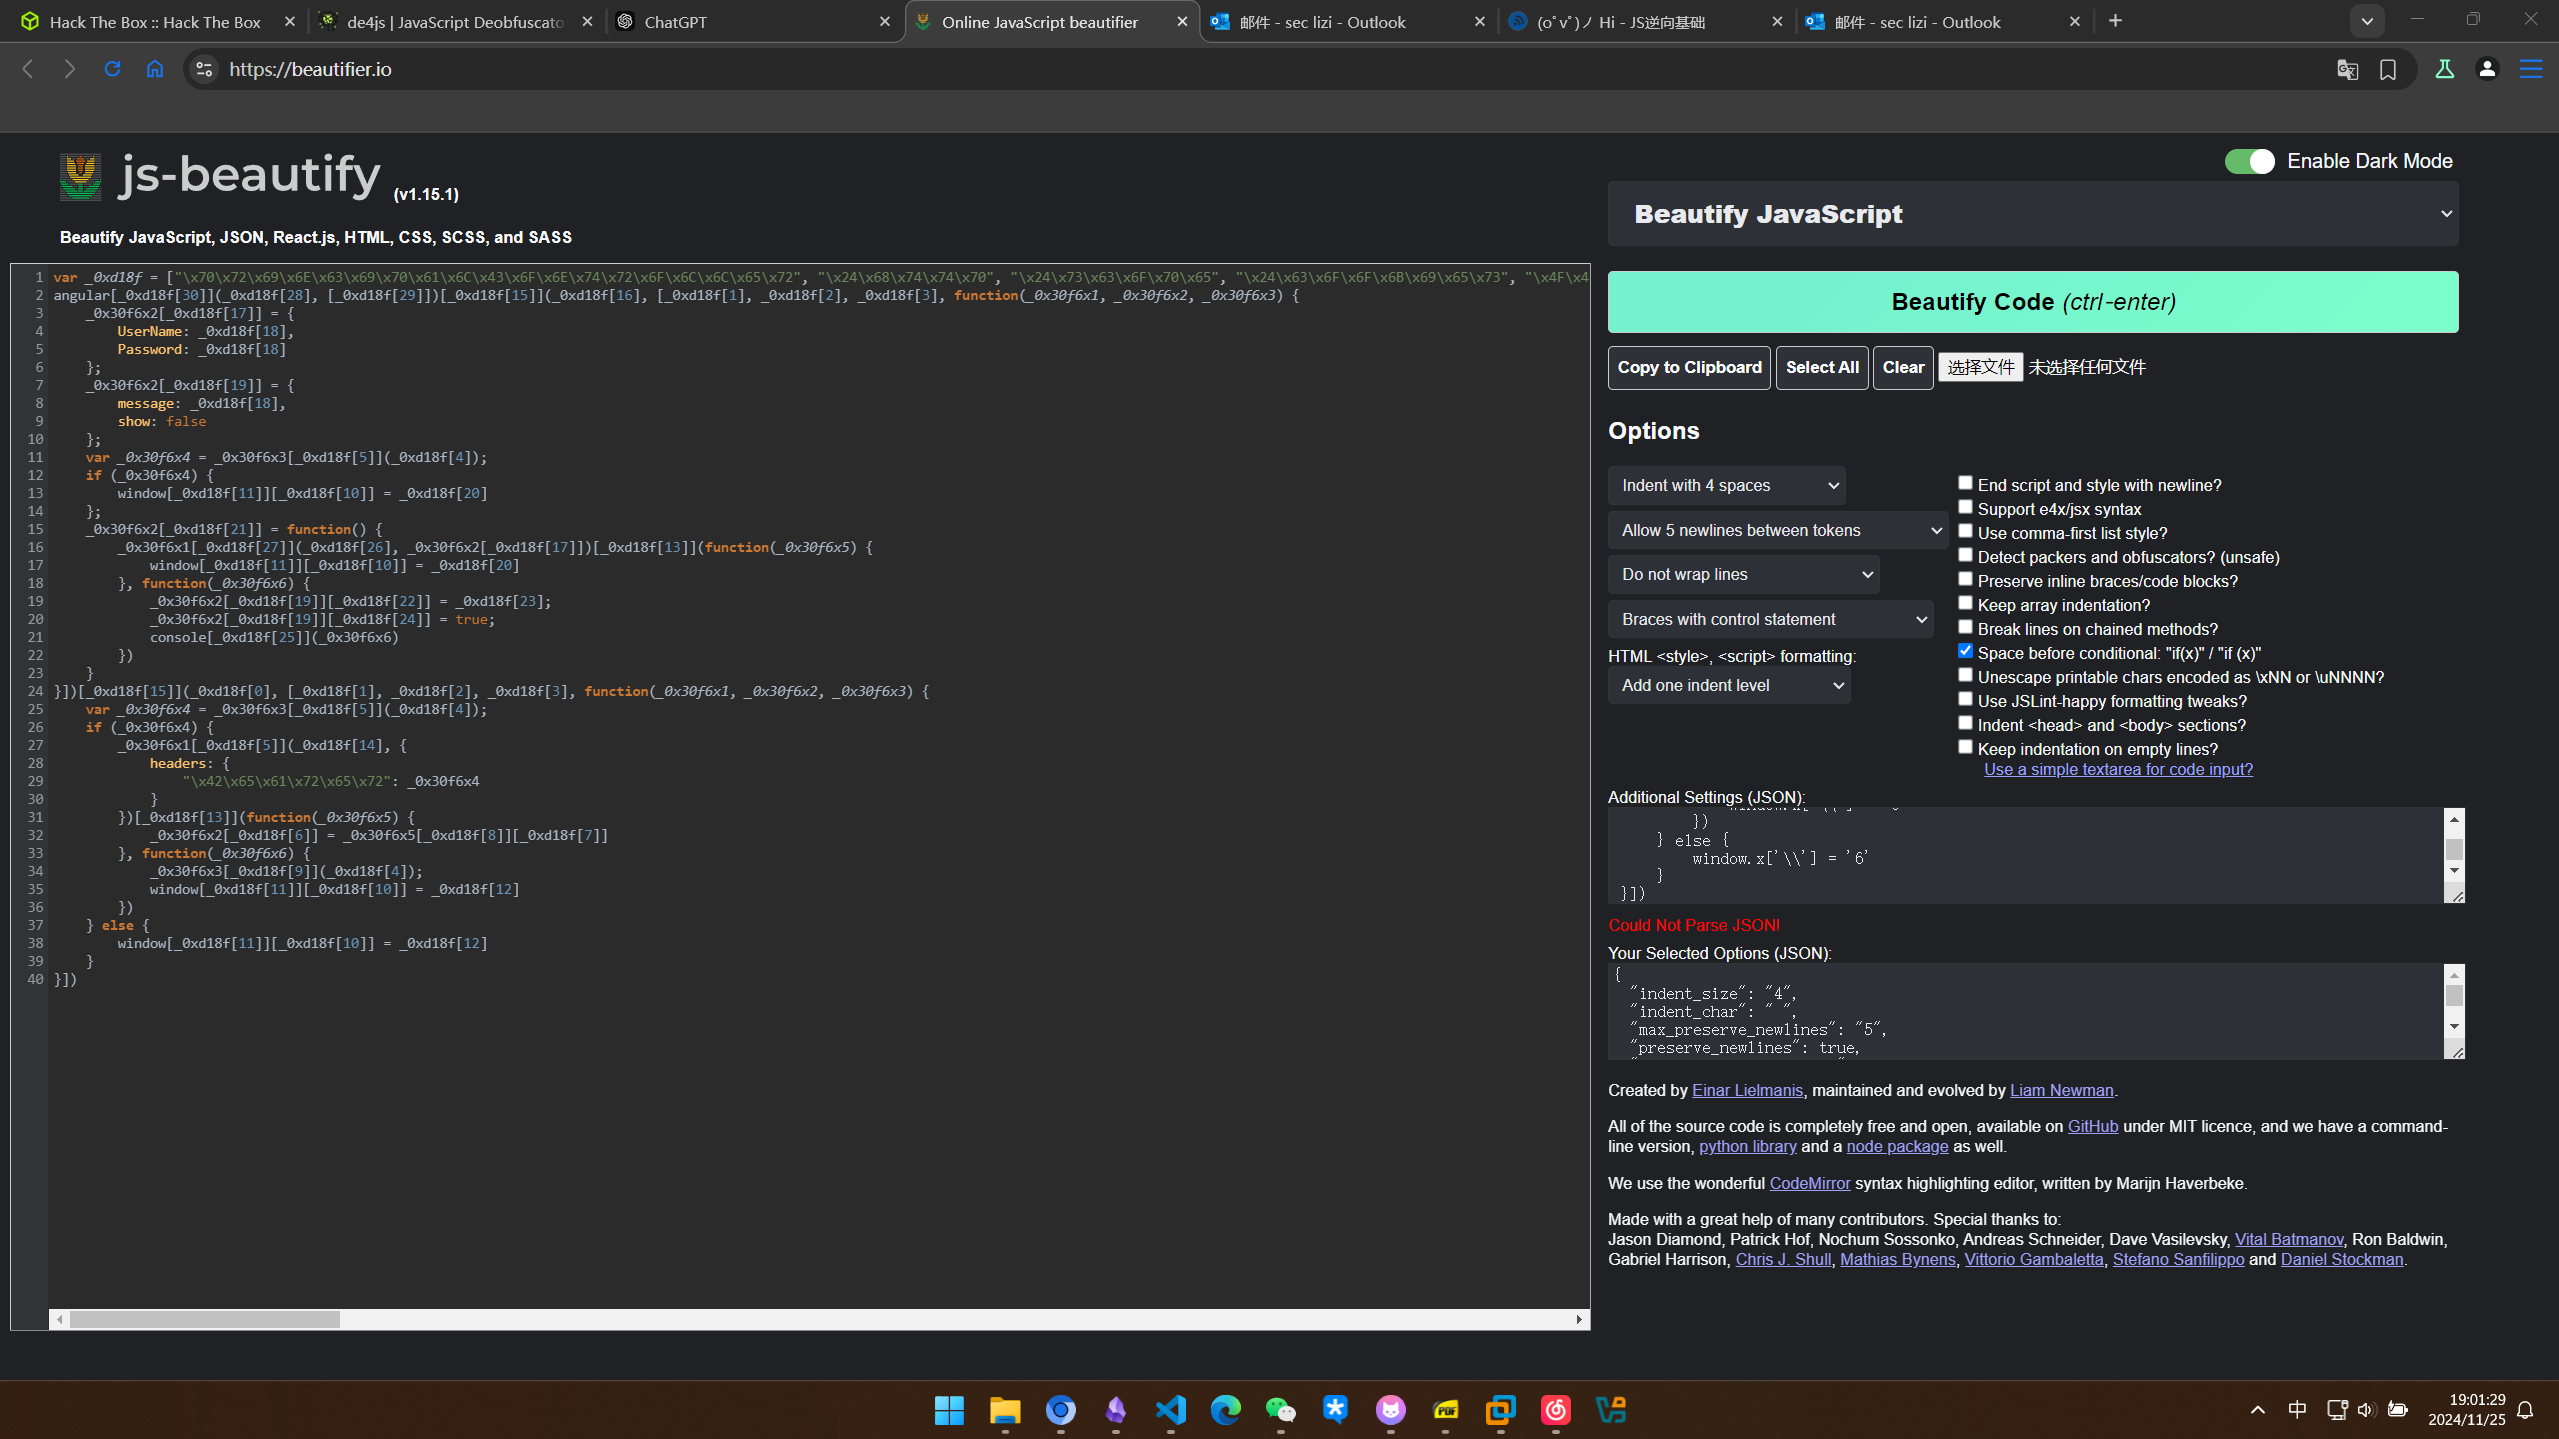
Task: Switch to the ChatGPT browser tab
Action: 750,21
